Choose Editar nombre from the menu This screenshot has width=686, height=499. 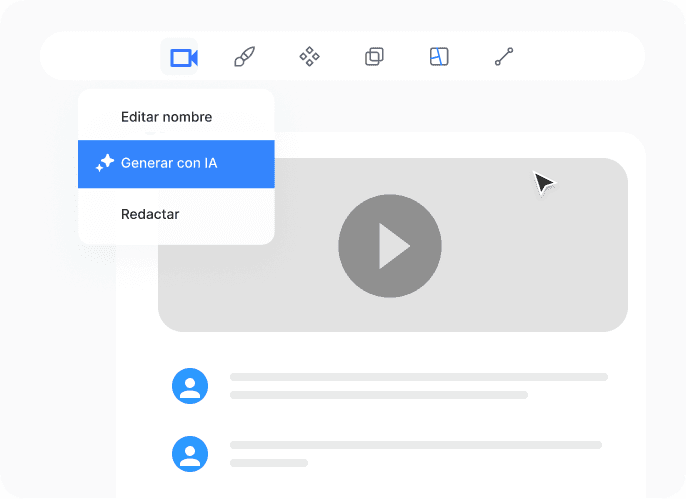click(176, 117)
